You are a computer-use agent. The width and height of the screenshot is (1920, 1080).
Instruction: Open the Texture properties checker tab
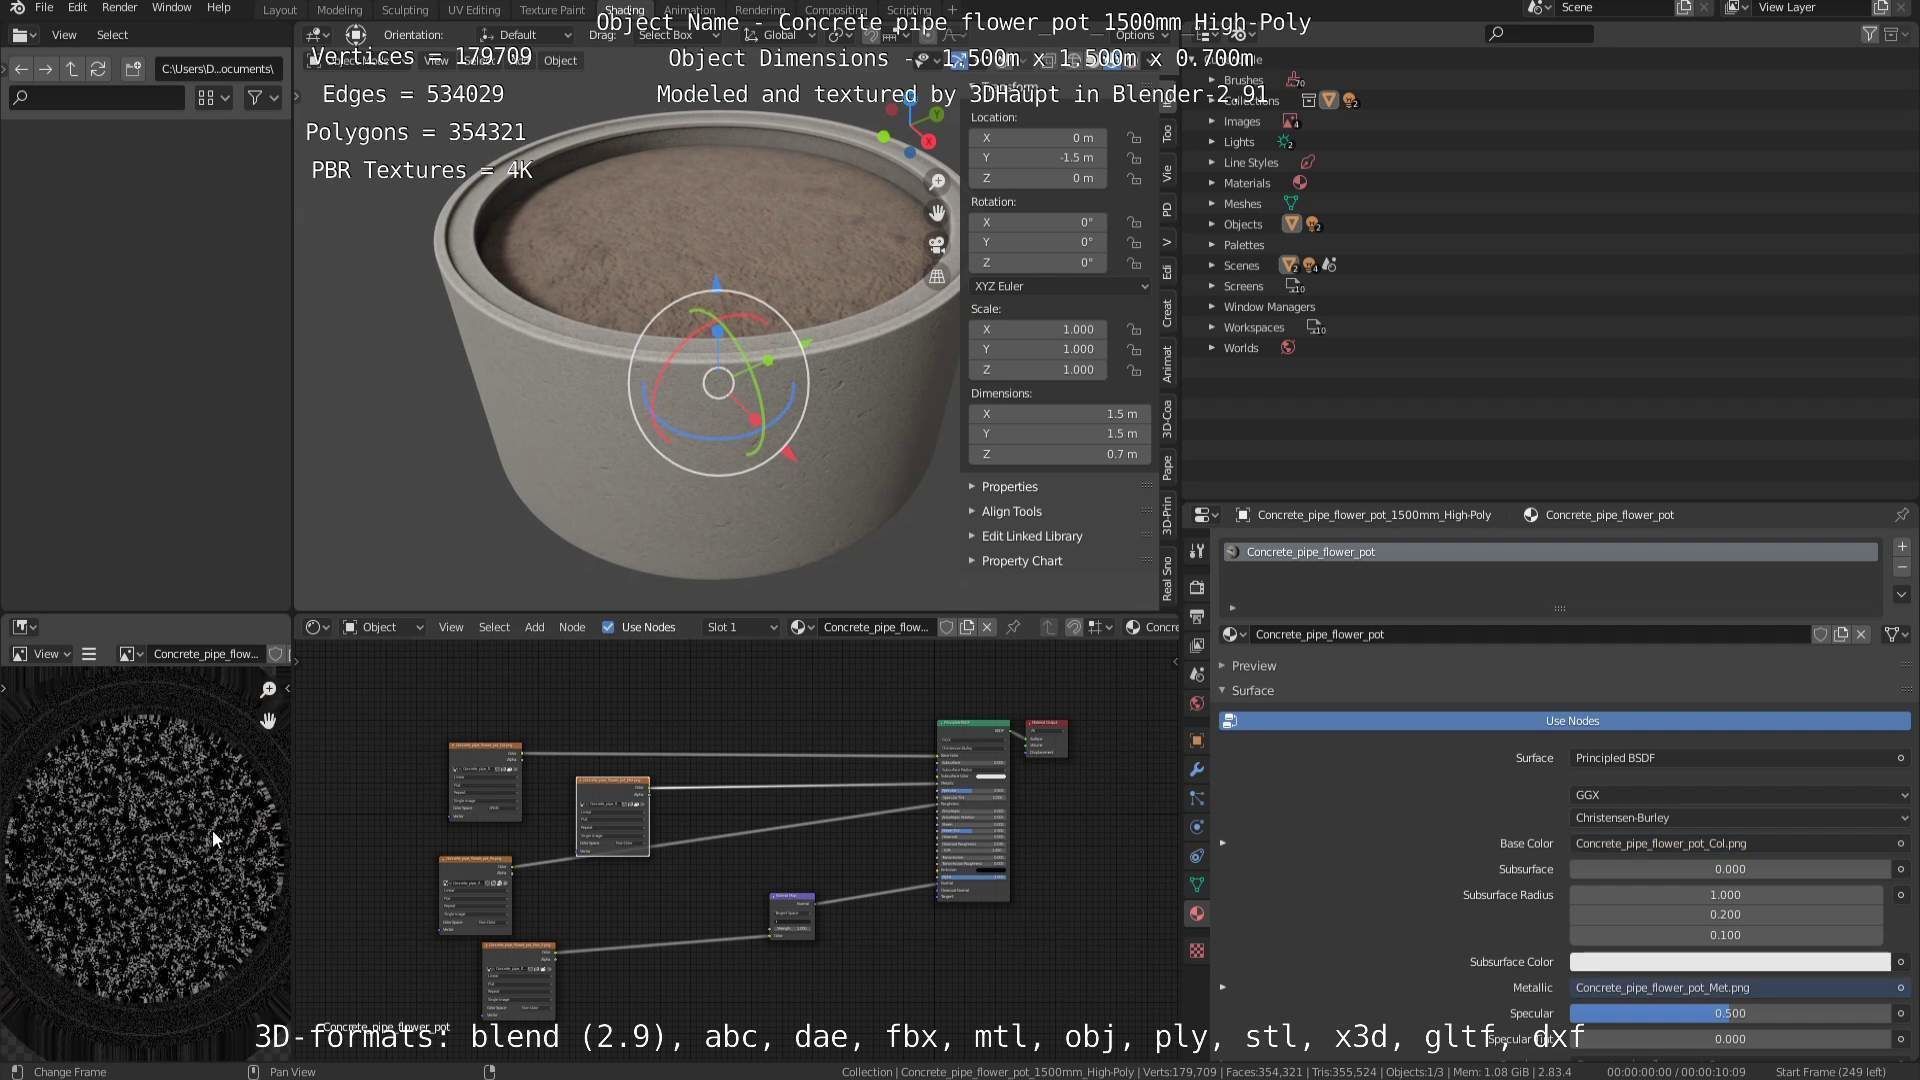click(x=1197, y=951)
